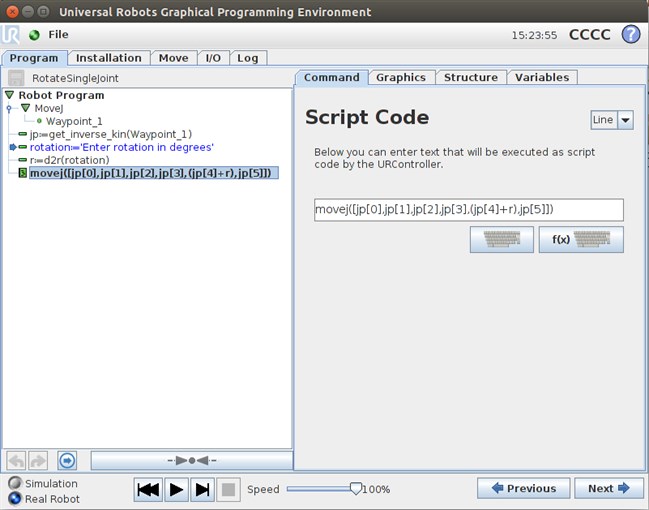Click the save disk icon beside RotateSingleJoint

pos(16,78)
